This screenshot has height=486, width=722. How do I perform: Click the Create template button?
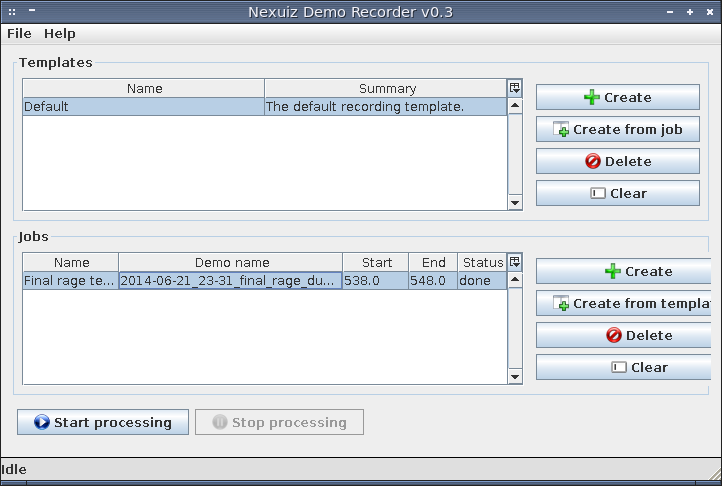pos(617,97)
